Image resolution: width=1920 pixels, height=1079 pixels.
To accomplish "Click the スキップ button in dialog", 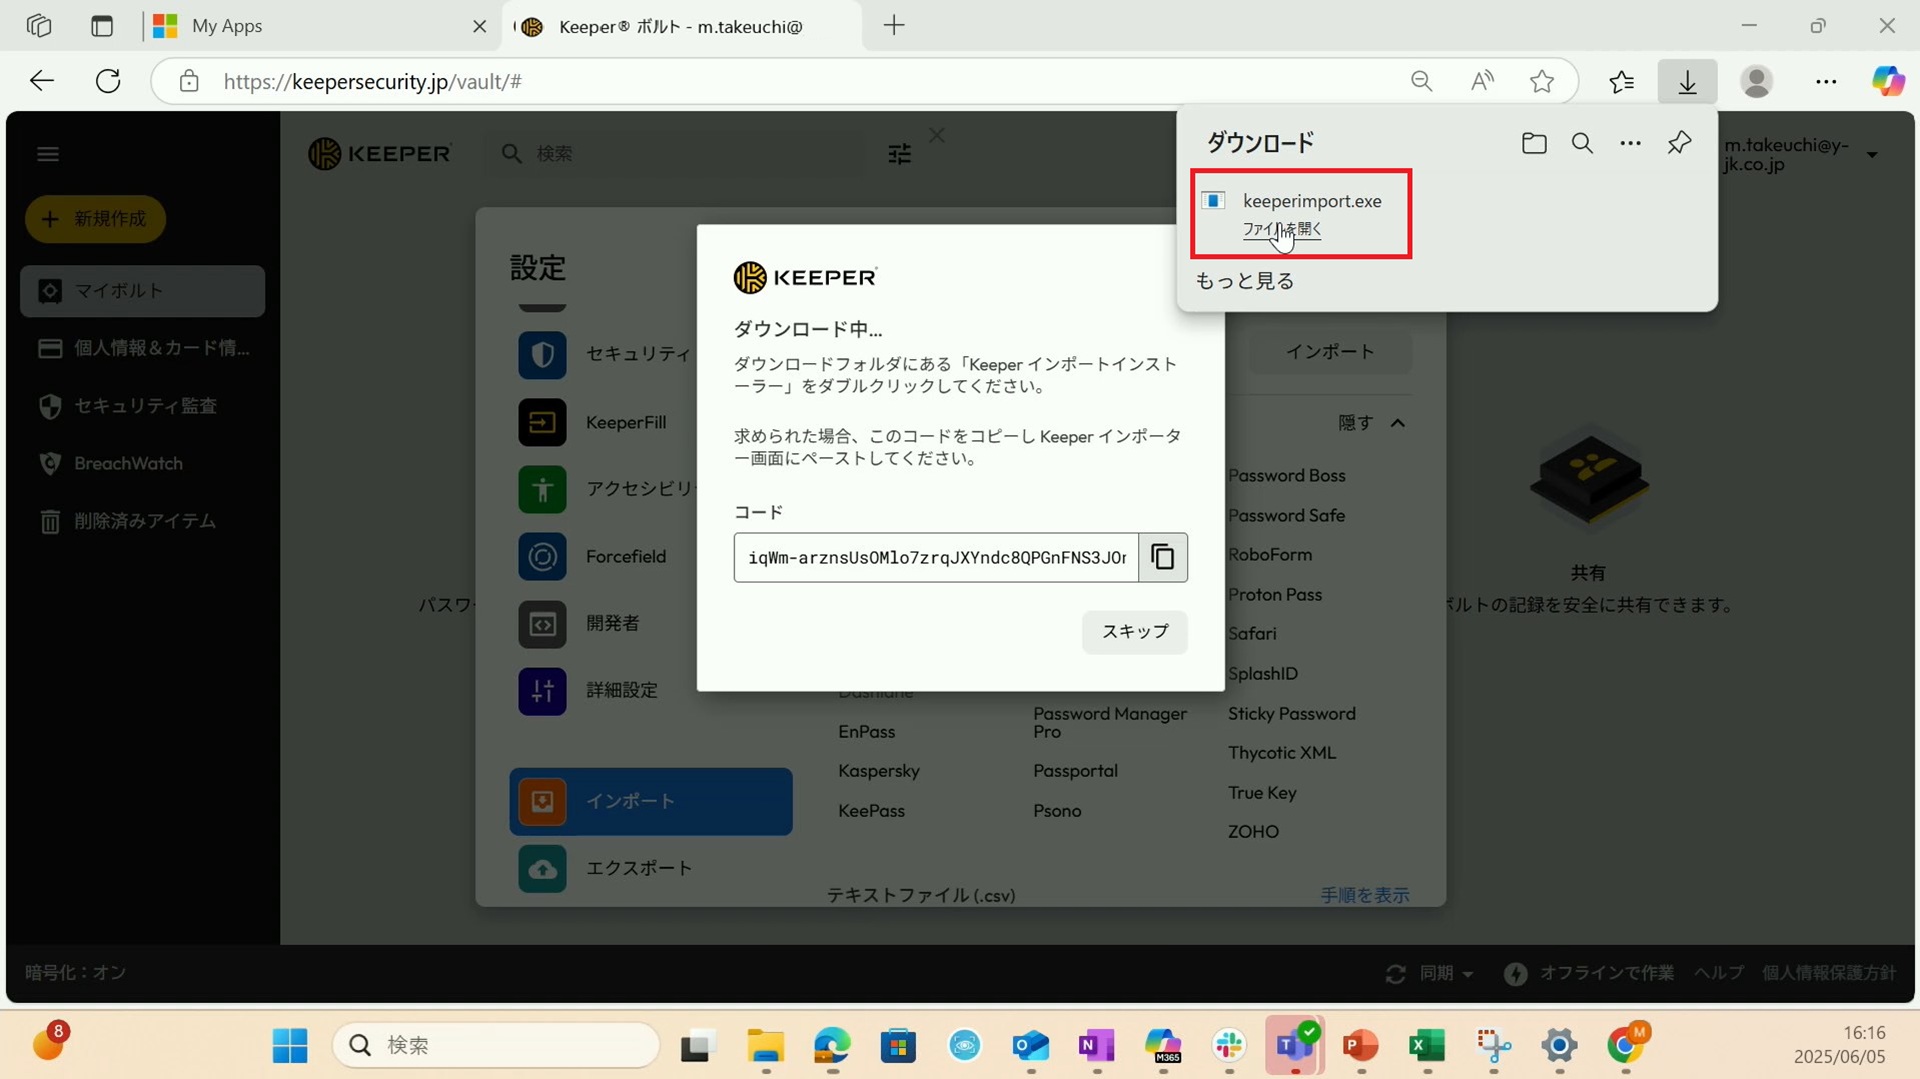I will pyautogui.click(x=1134, y=632).
